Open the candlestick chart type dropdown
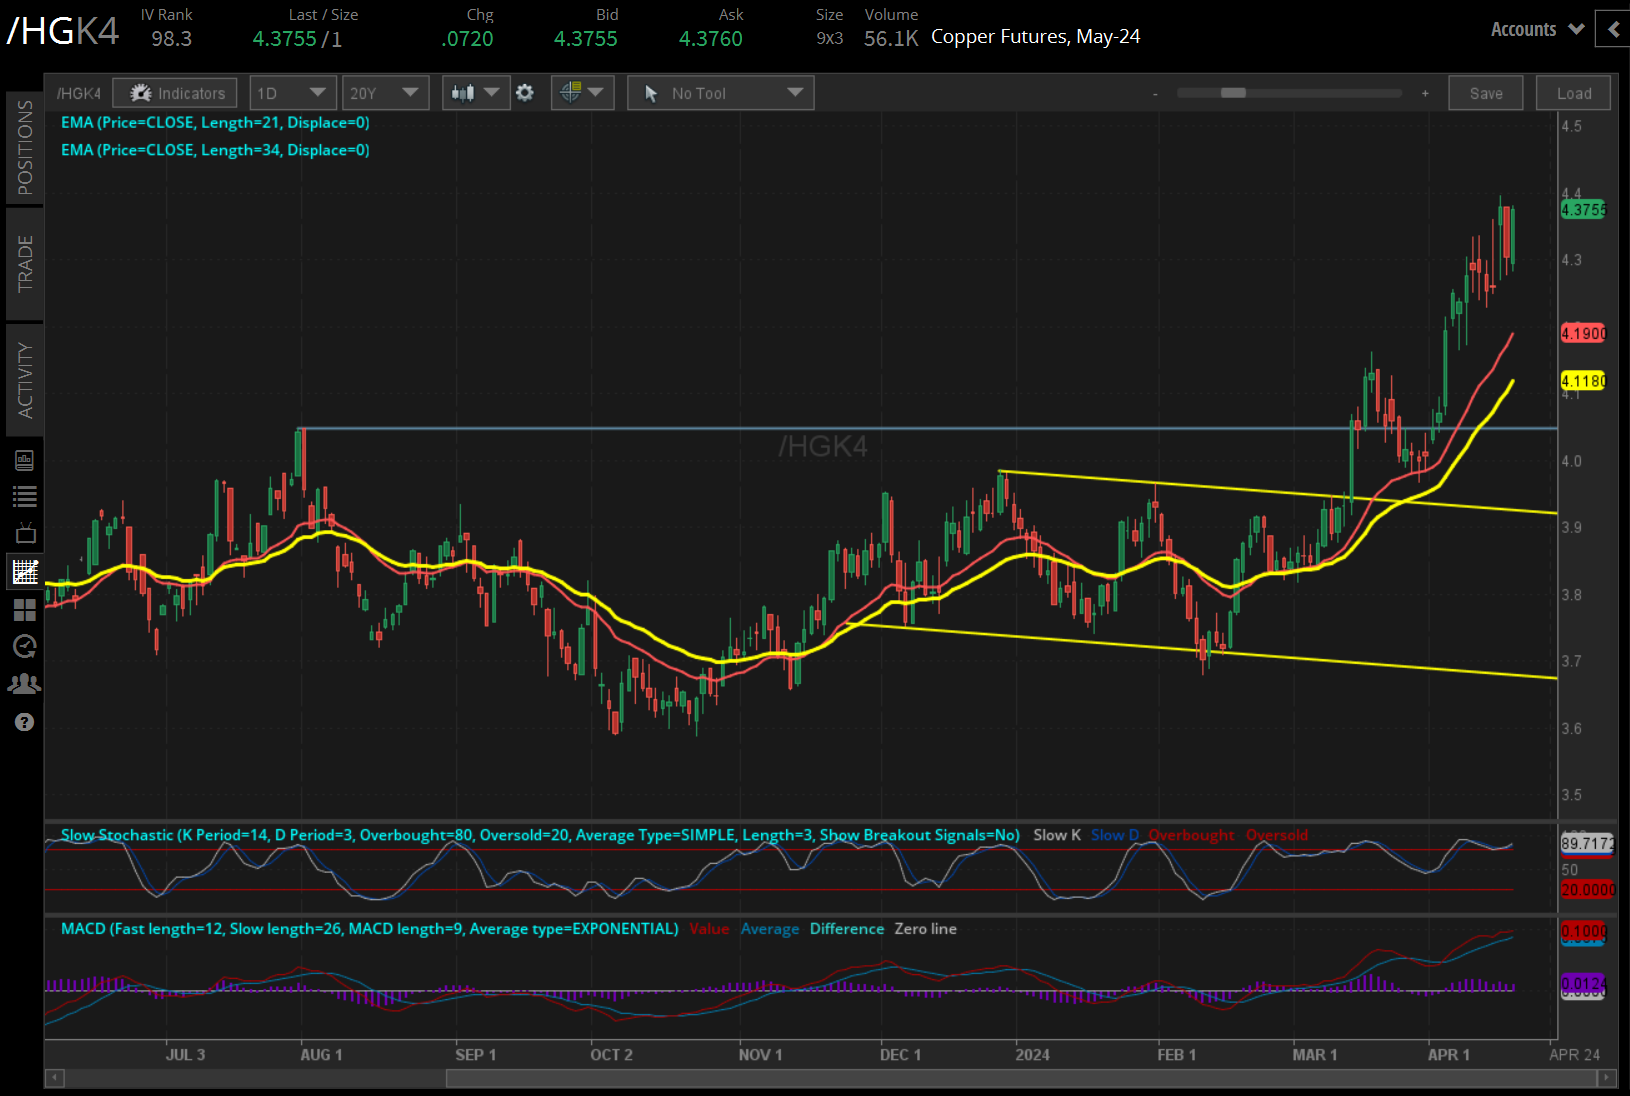The image size is (1630, 1096). [x=475, y=93]
